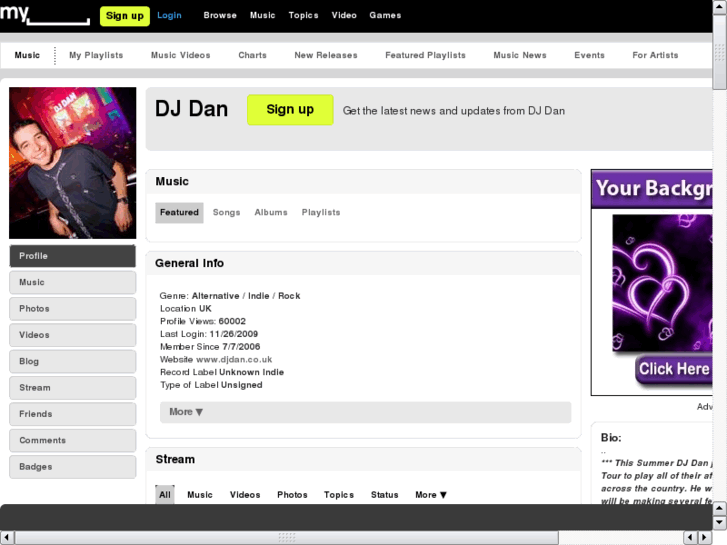This screenshot has height=545, width=727.
Task: Open the For Artists page
Action: click(x=655, y=55)
